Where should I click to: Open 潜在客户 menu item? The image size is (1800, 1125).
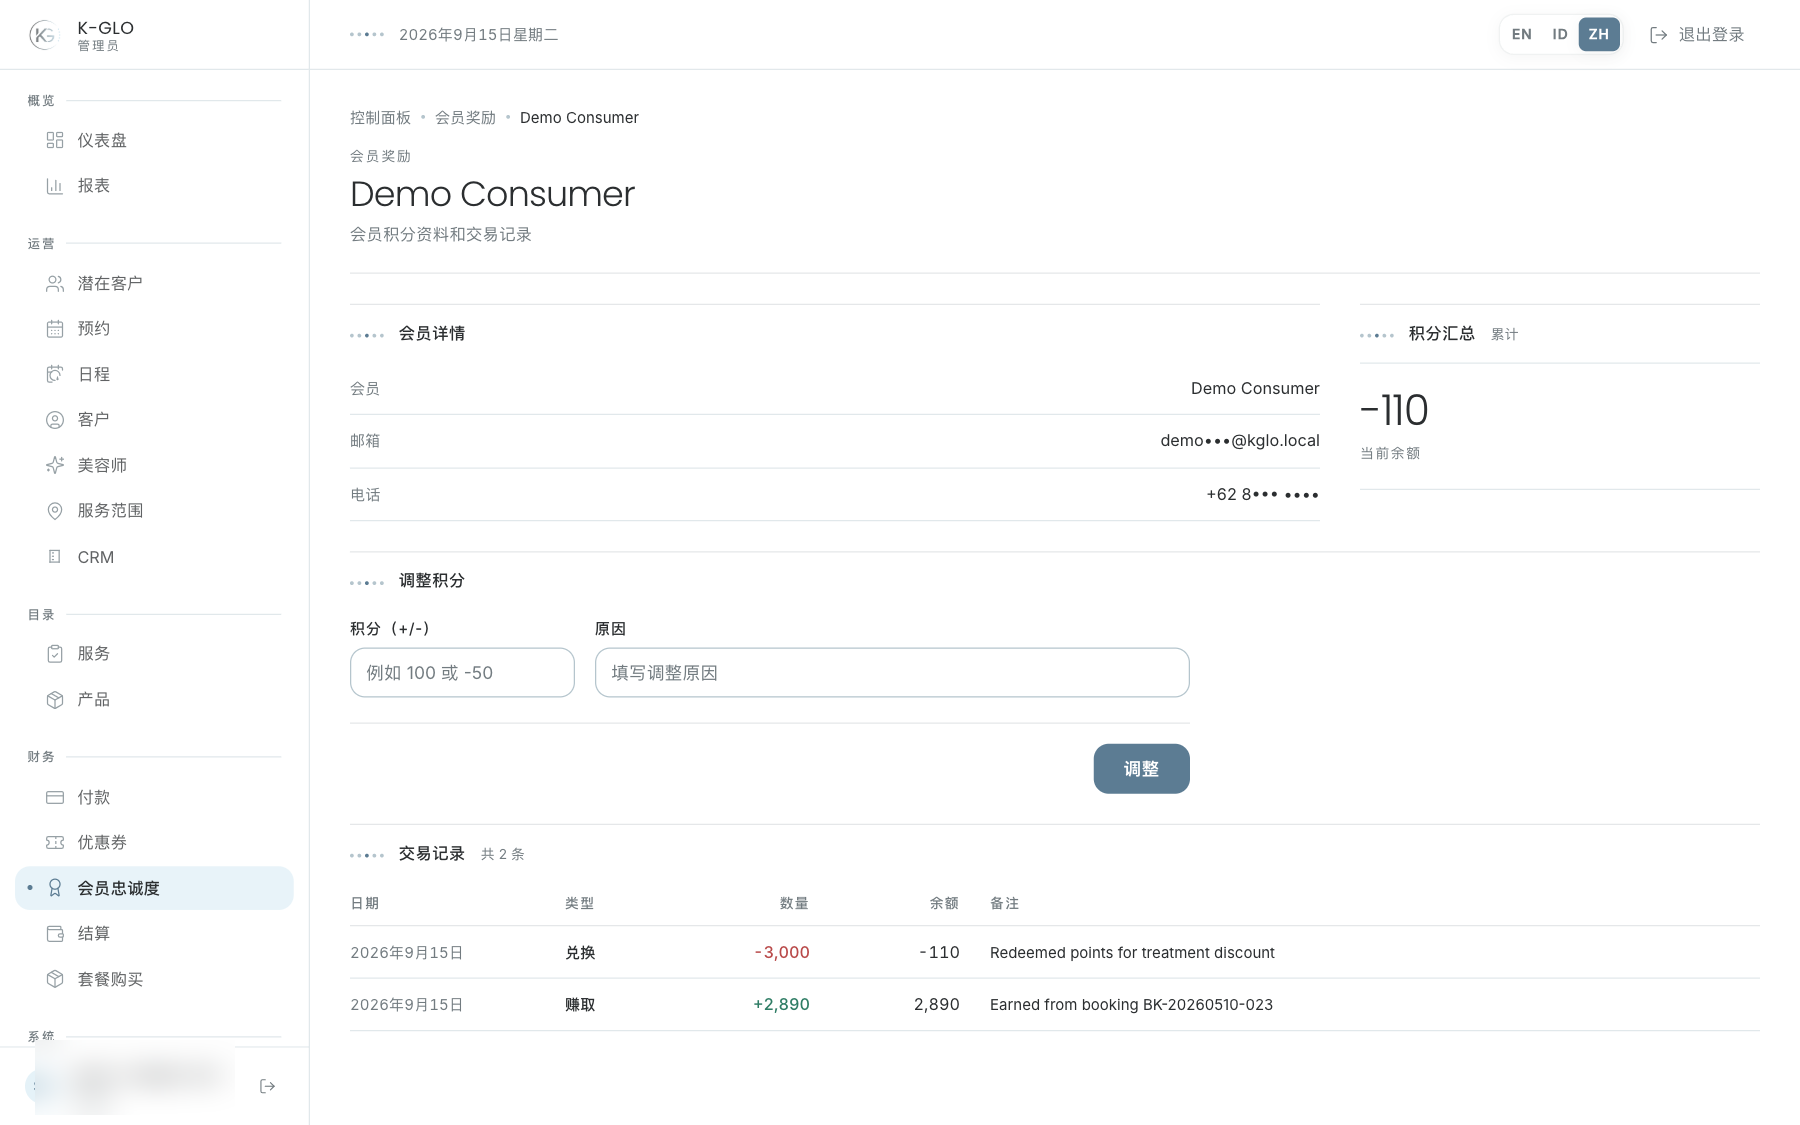(x=154, y=284)
